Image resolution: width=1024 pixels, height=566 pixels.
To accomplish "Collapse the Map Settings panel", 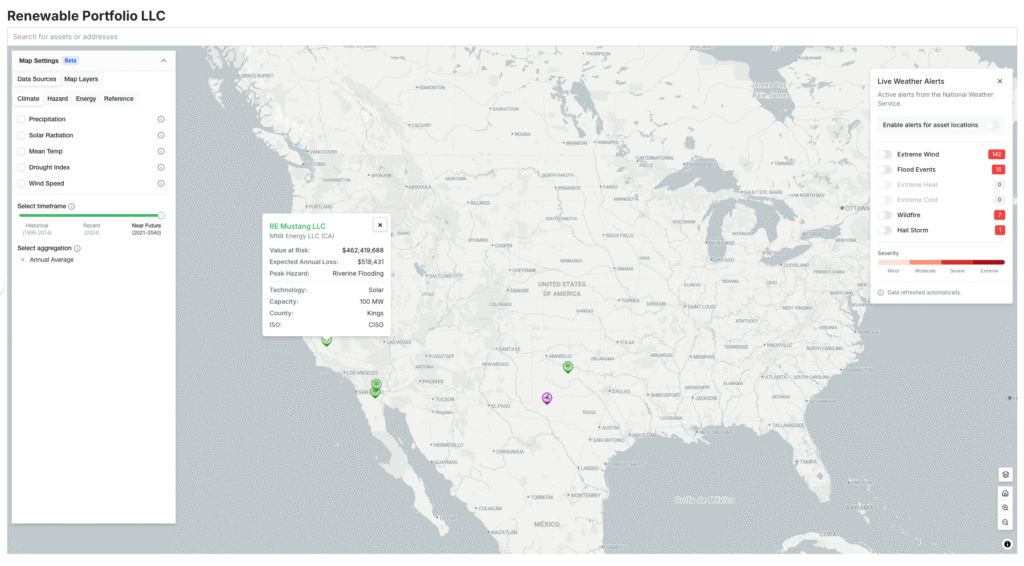I will [x=164, y=61].
